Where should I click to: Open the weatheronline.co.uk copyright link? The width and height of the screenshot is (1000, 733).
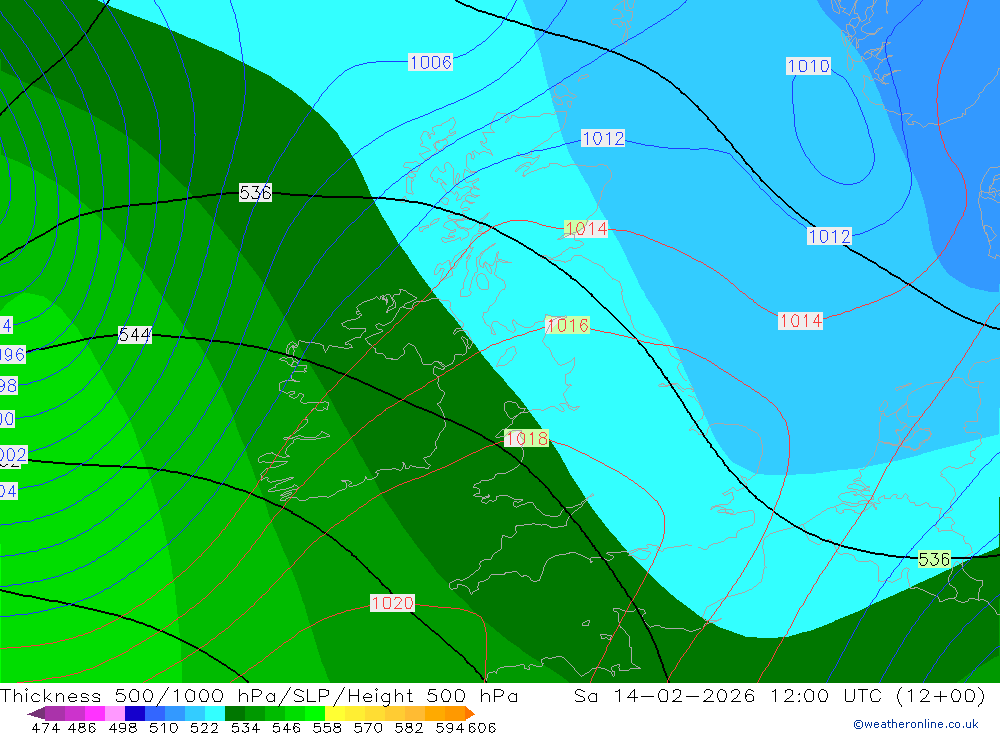[x=916, y=724]
